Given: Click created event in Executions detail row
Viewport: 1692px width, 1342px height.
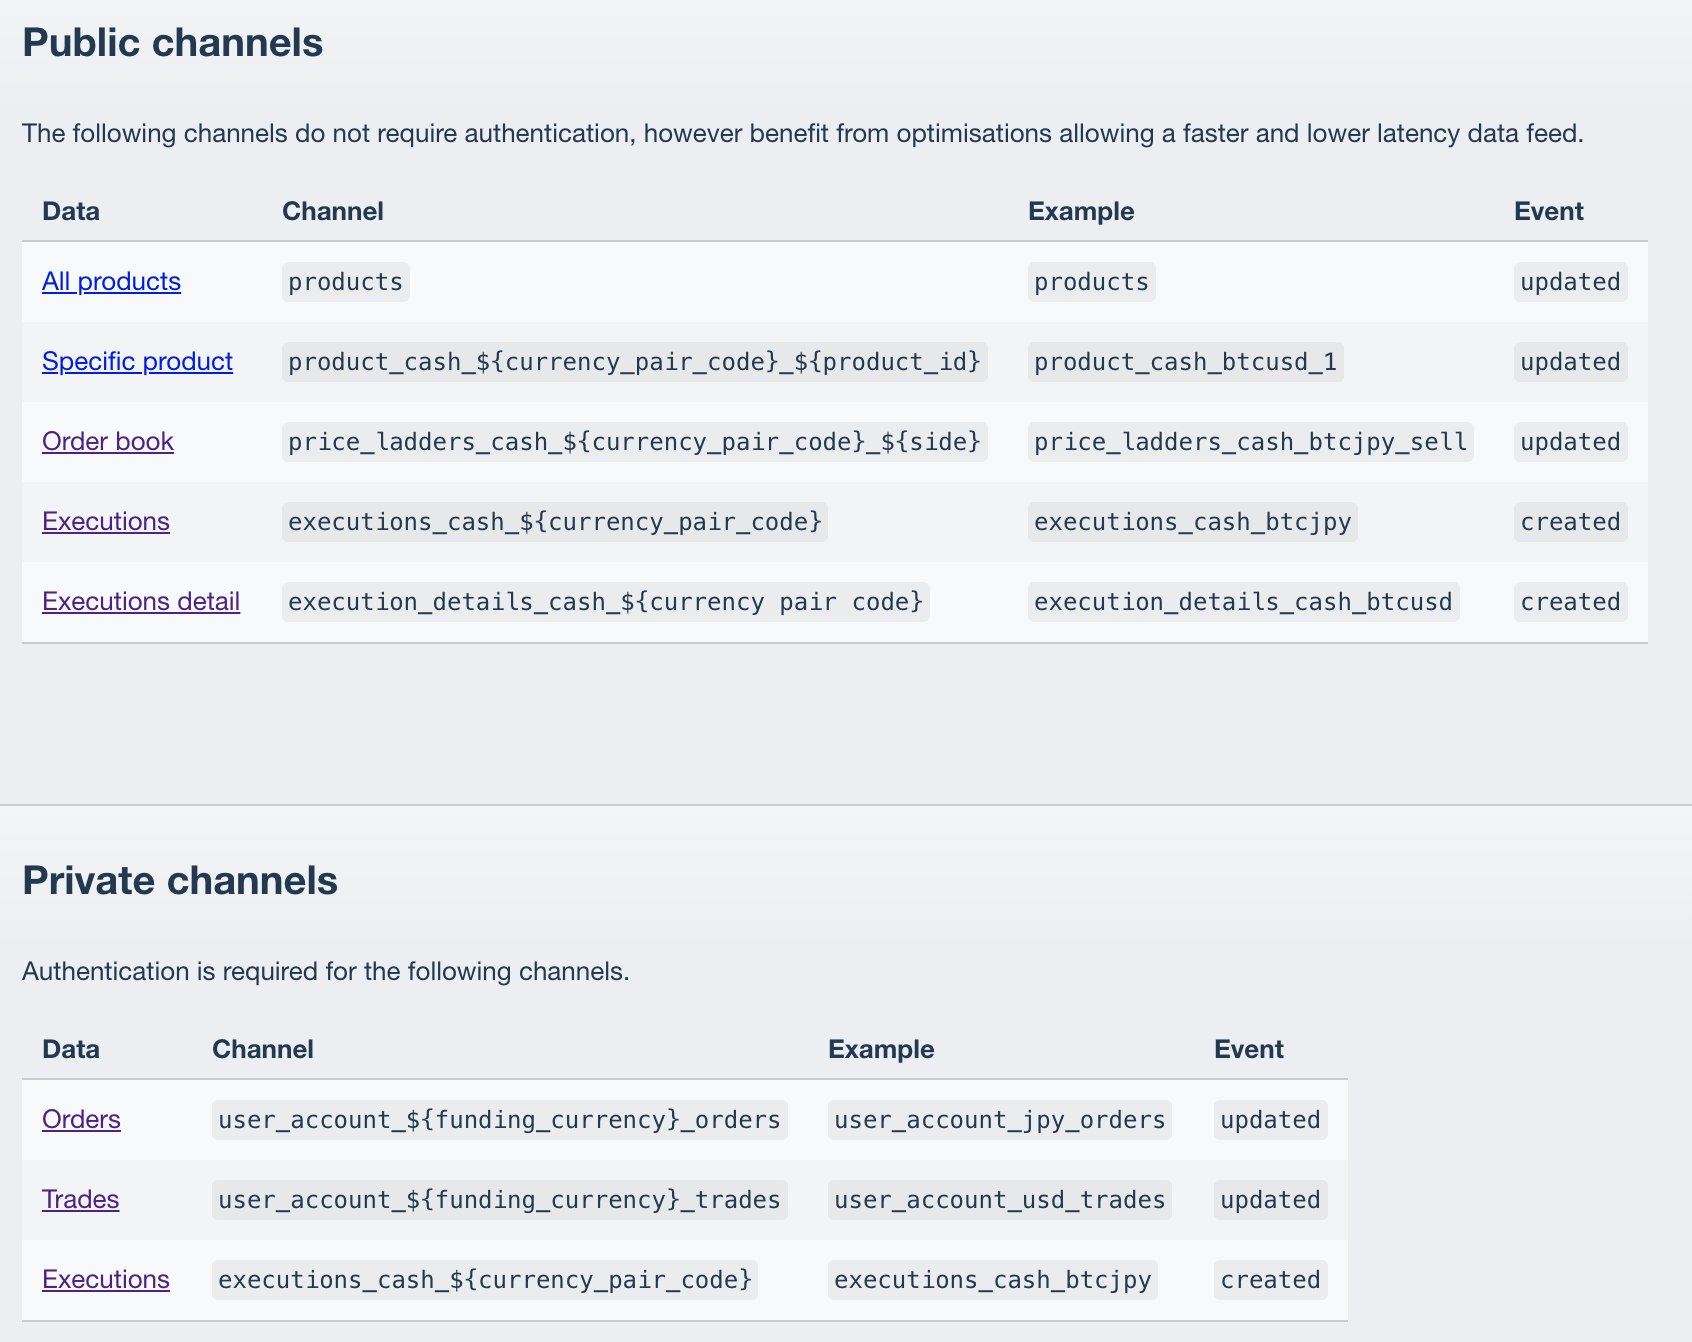Looking at the screenshot, I should click(1571, 602).
